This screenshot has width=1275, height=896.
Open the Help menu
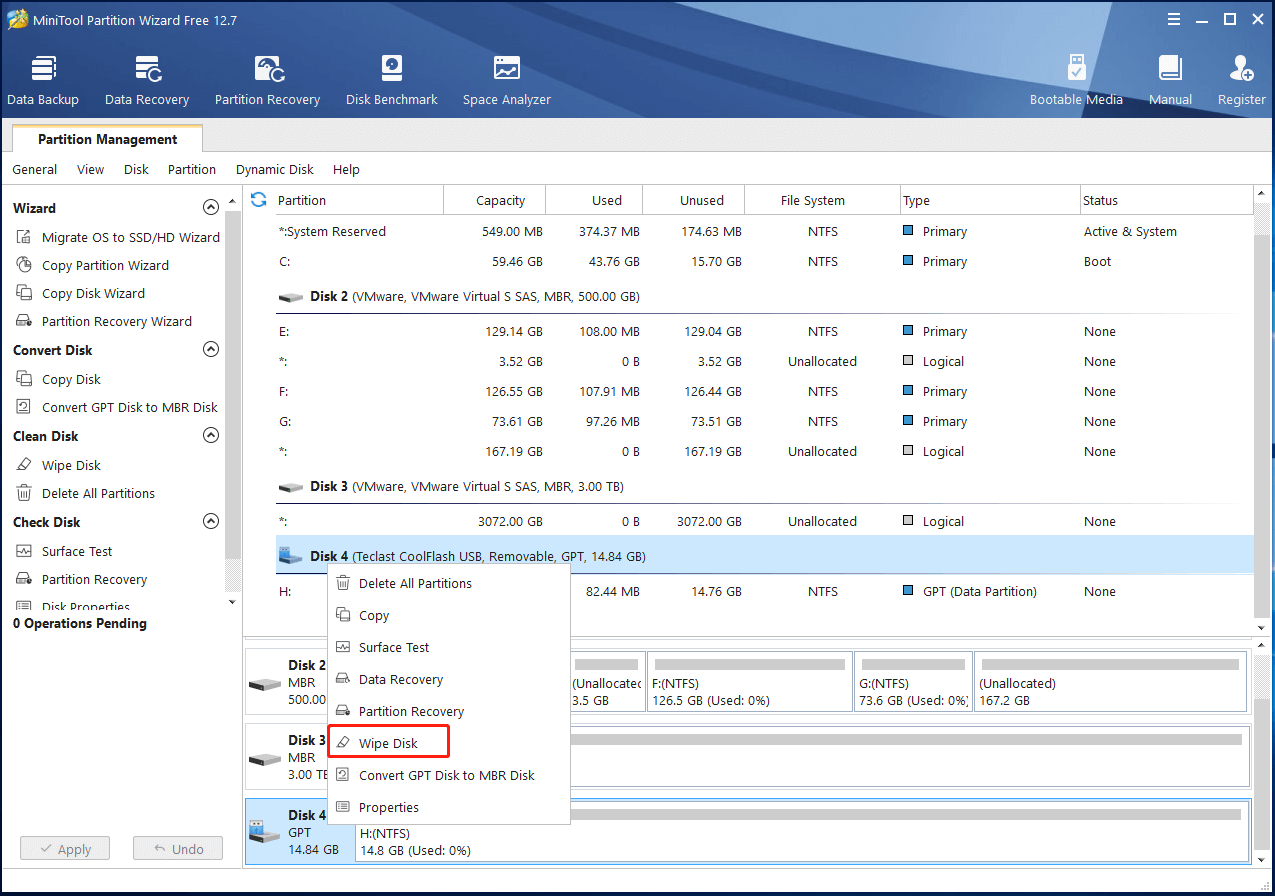point(346,169)
